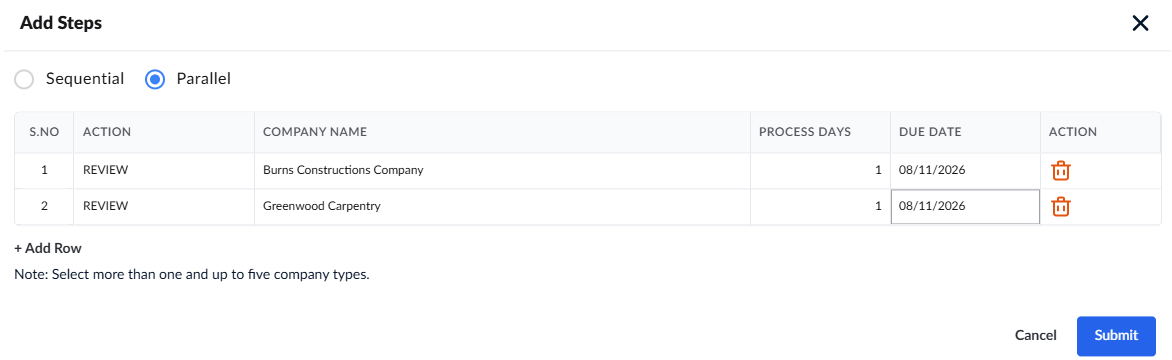Select the Sequential radio option

click(25, 79)
